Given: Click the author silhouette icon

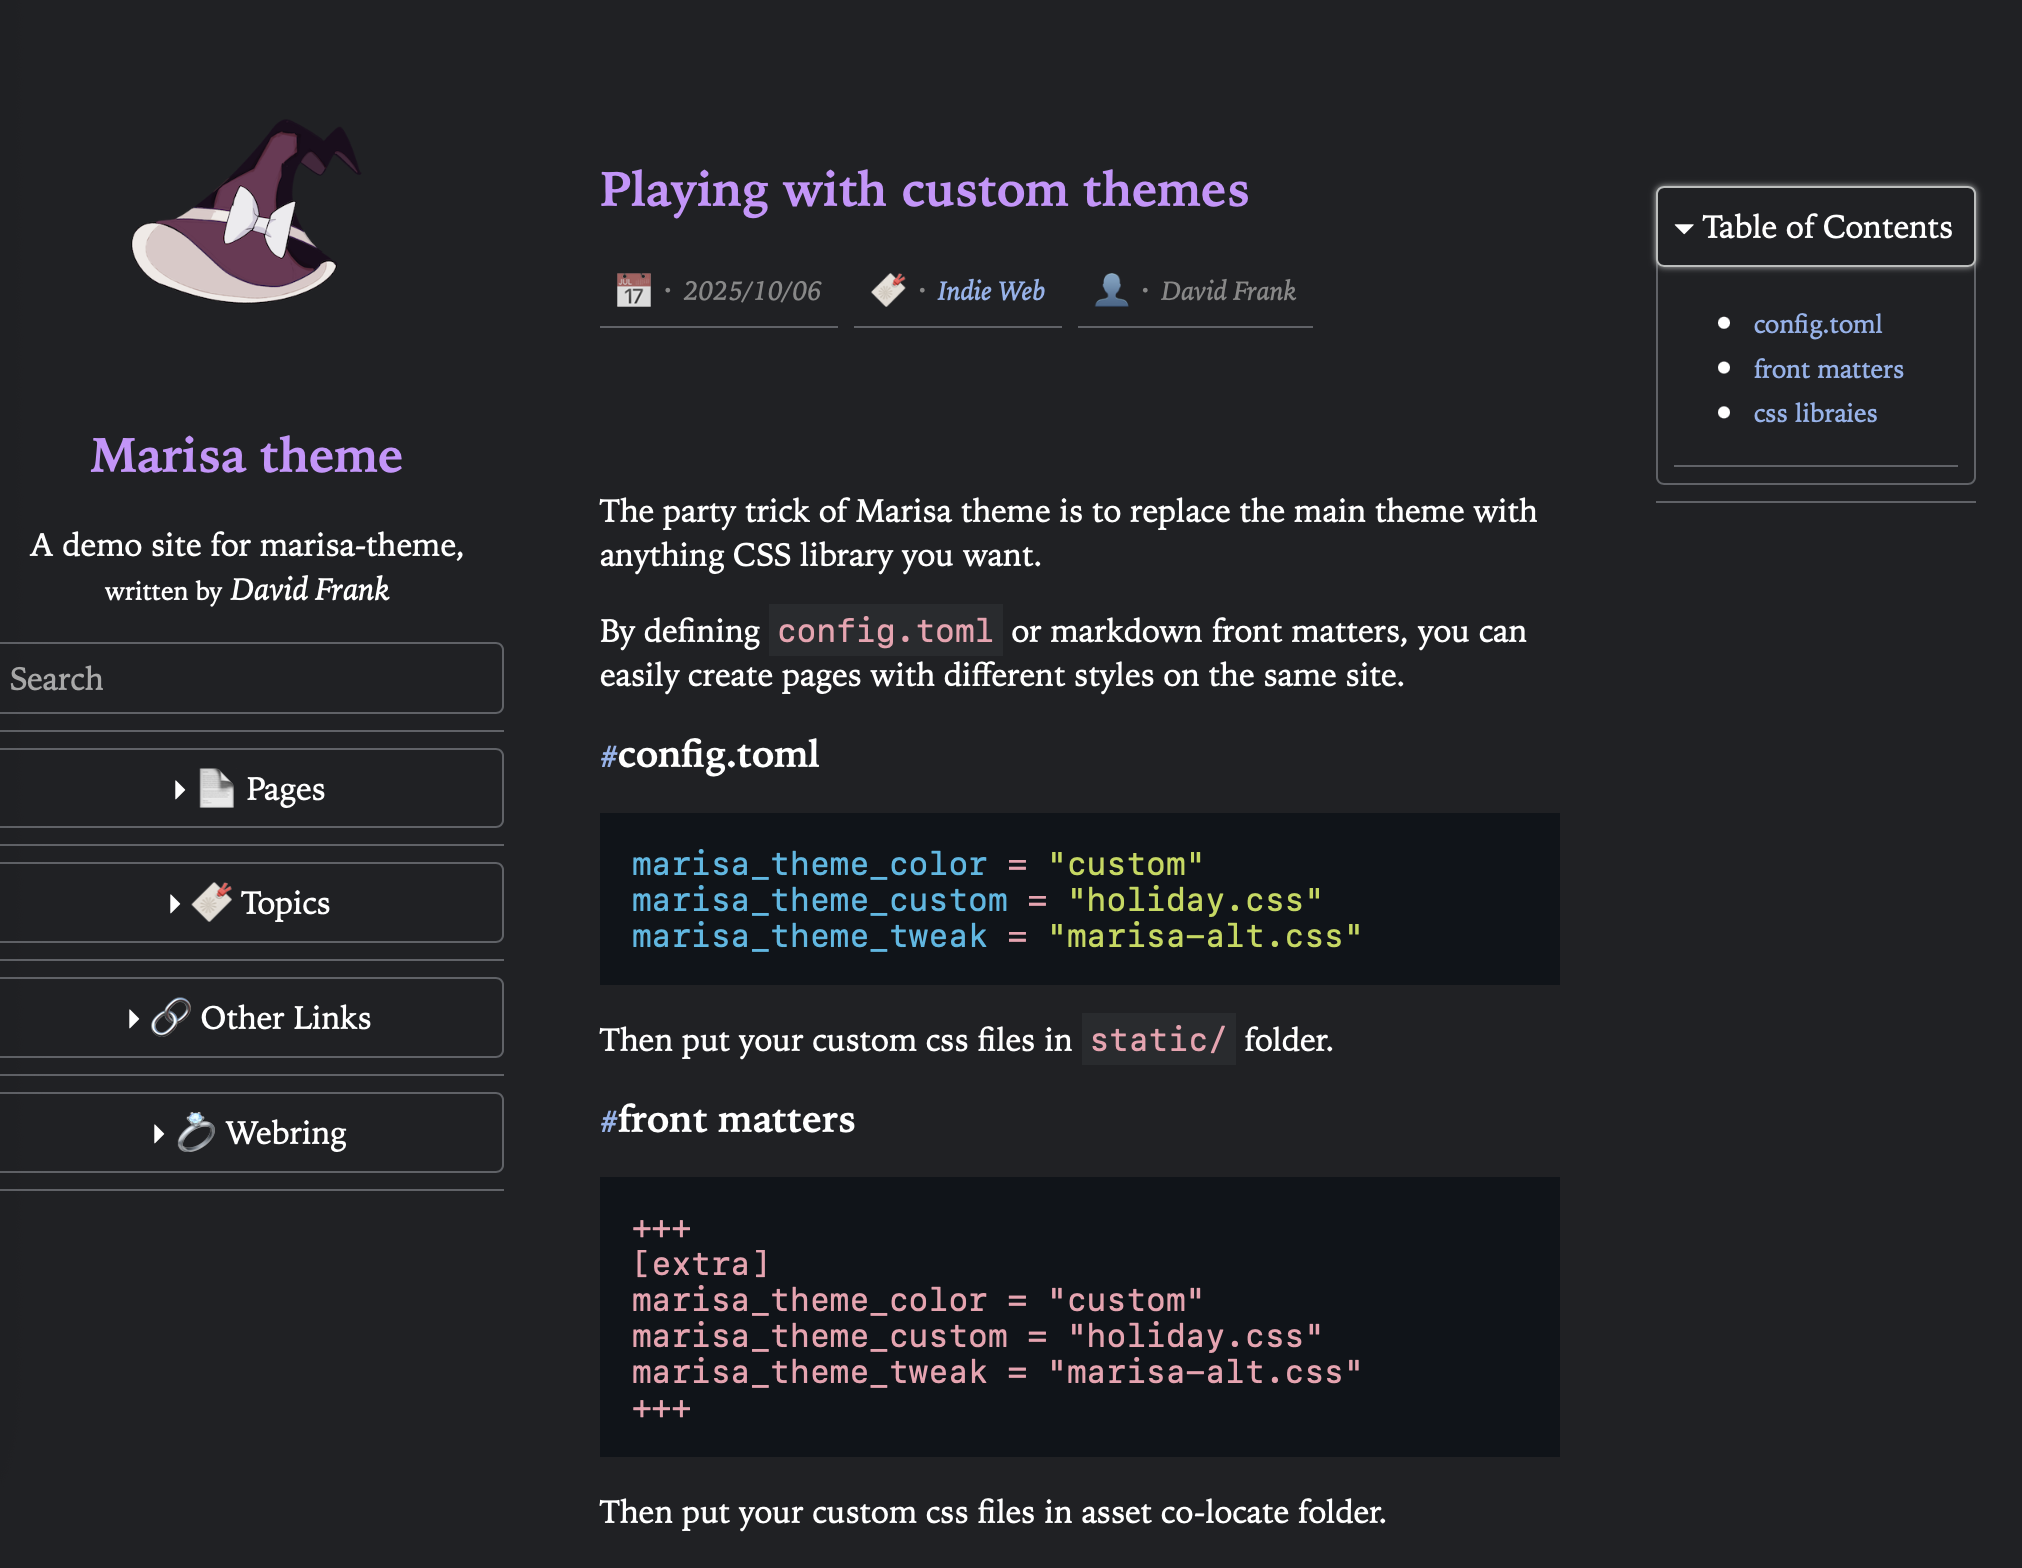Looking at the screenshot, I should pos(1111,290).
